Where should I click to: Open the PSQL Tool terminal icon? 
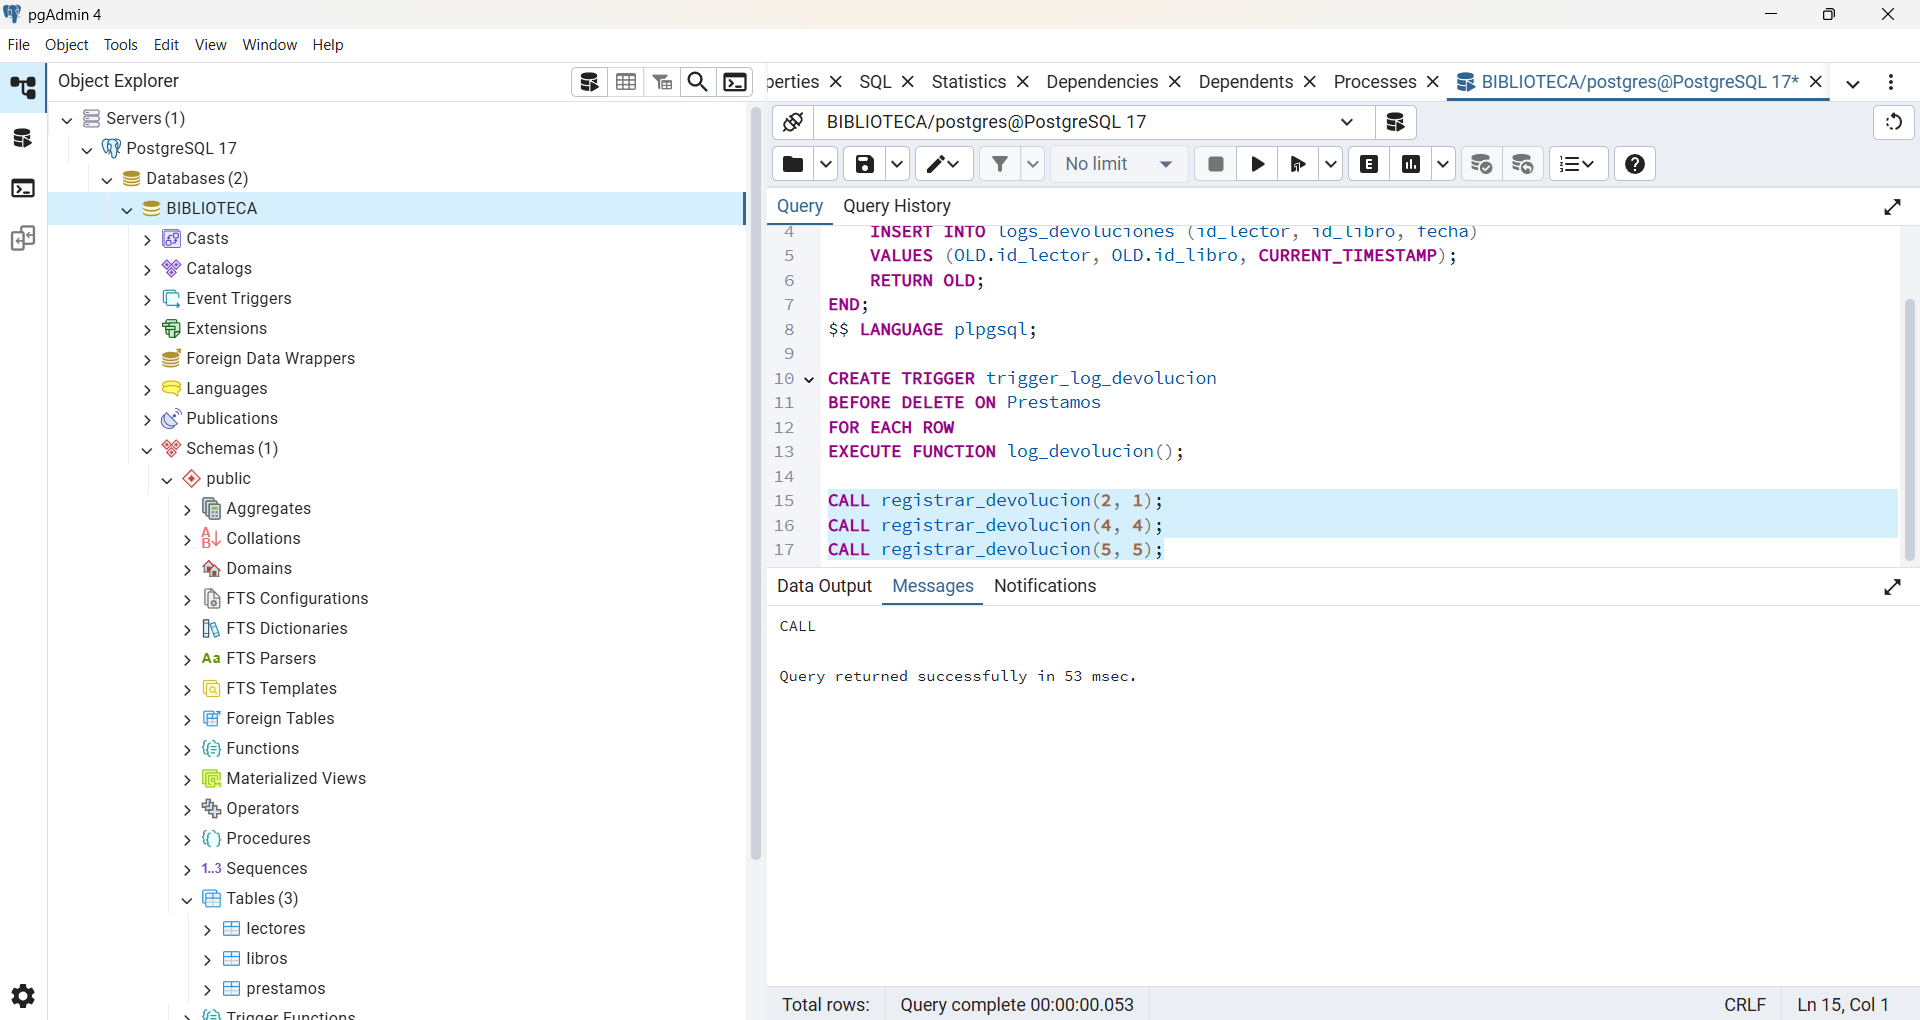tap(735, 82)
